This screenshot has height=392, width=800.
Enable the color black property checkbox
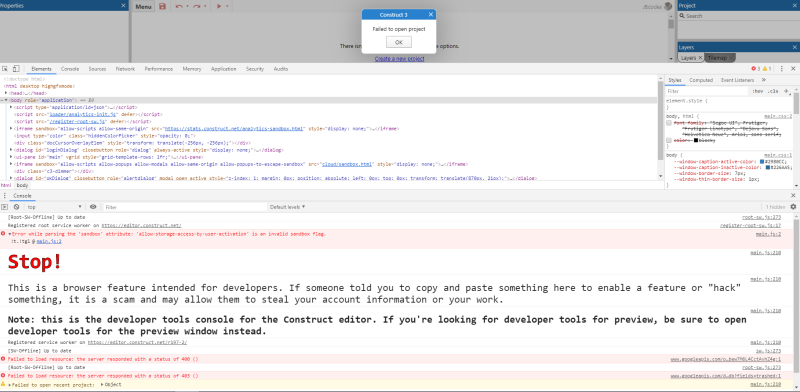tap(669, 140)
